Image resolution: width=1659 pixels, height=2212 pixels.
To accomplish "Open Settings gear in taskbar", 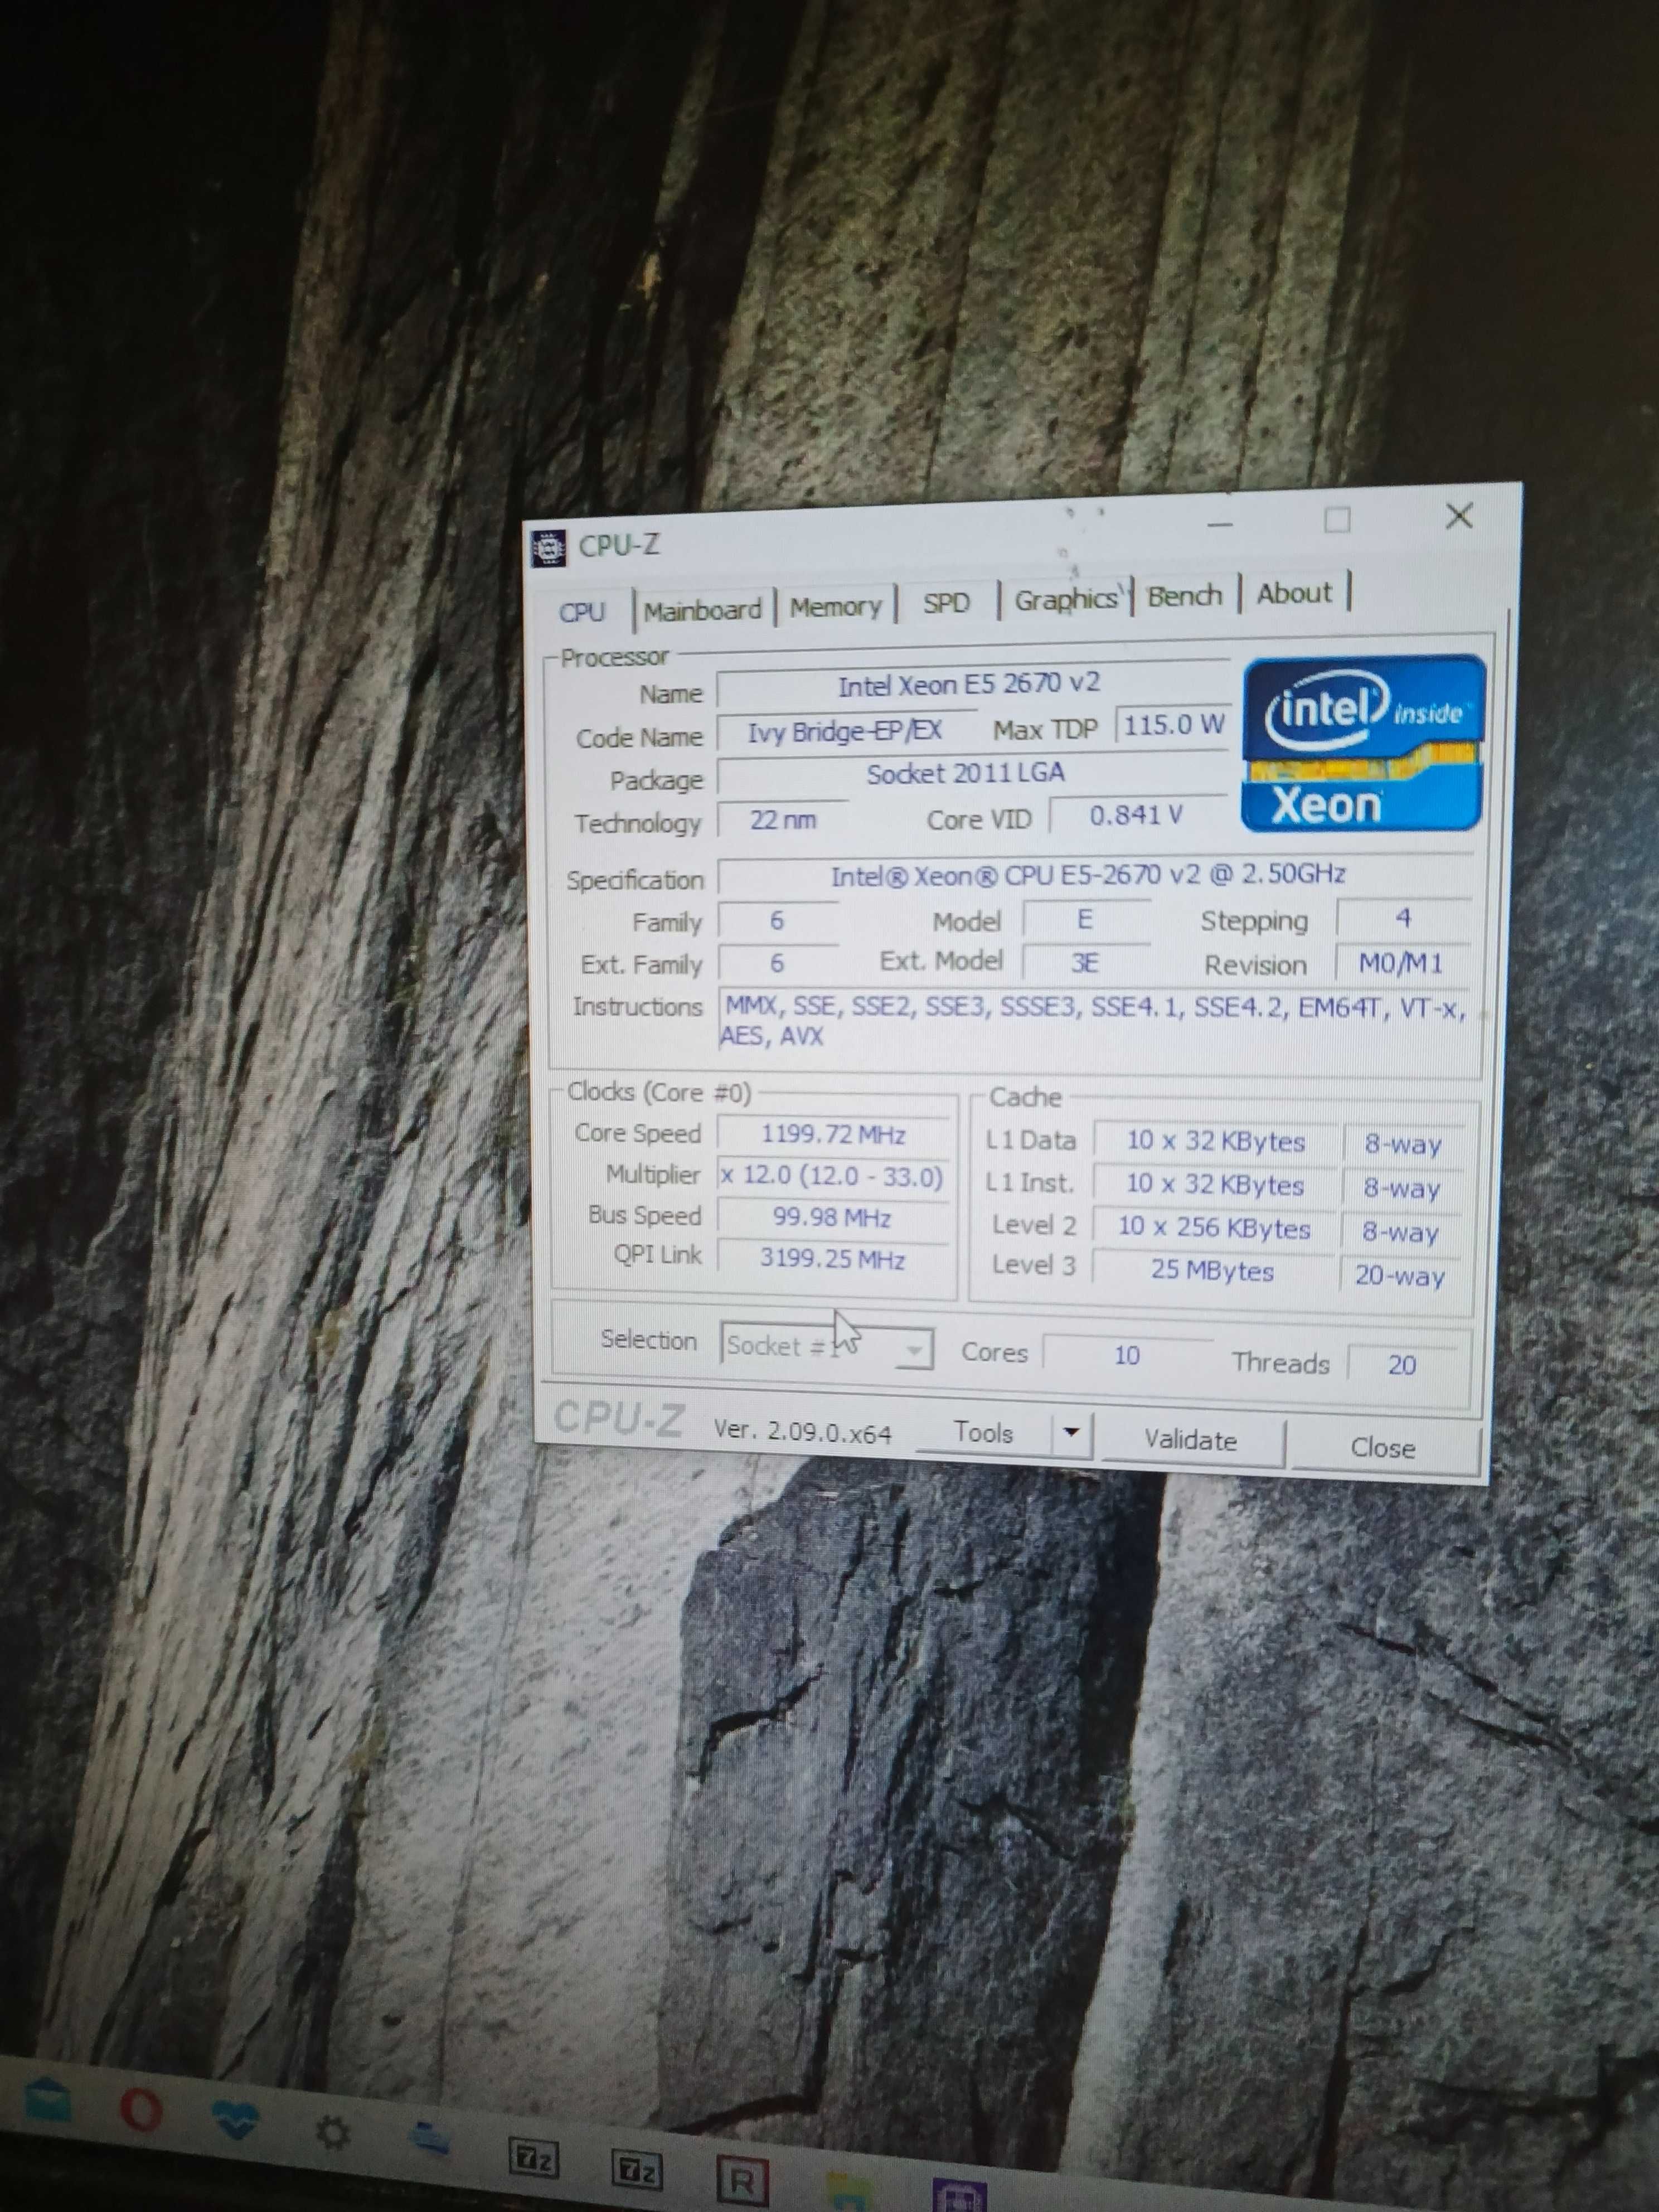I will click(333, 2133).
